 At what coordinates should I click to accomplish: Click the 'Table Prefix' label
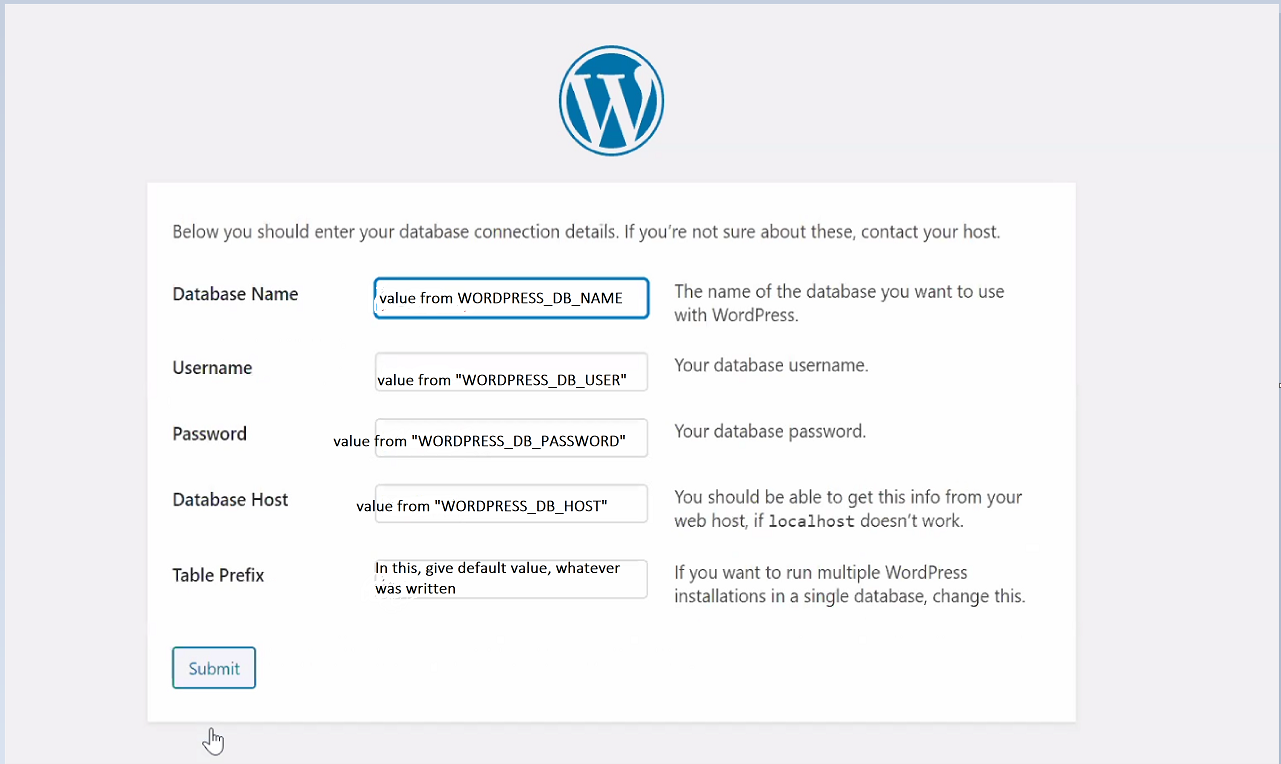pos(218,575)
